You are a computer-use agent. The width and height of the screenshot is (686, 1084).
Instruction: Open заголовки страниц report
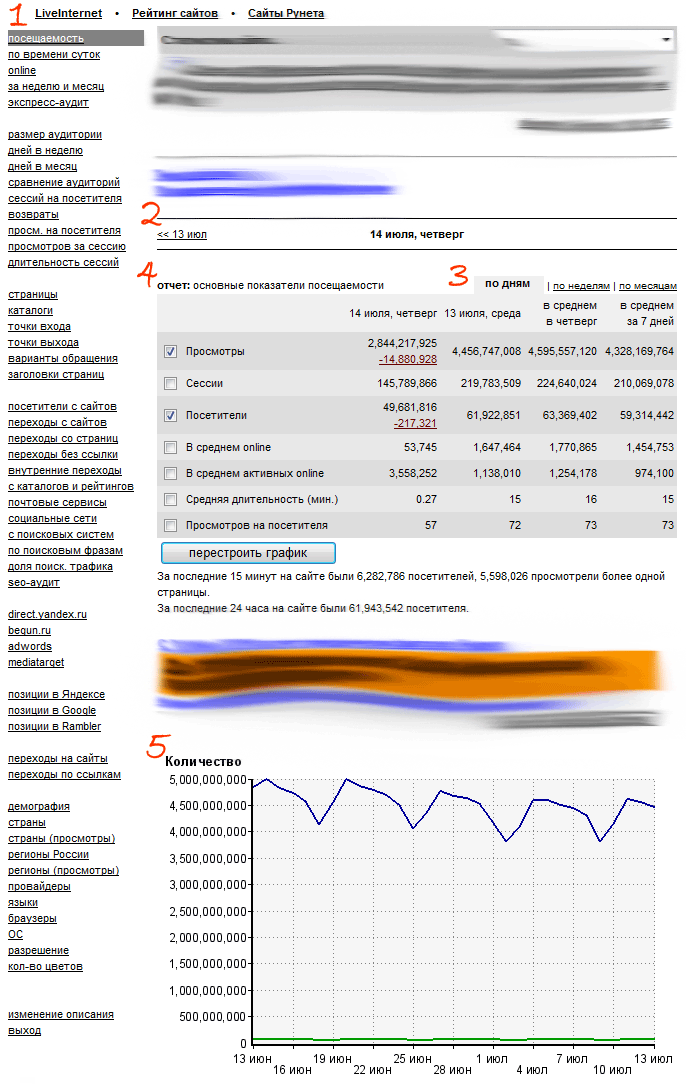click(x=56, y=374)
